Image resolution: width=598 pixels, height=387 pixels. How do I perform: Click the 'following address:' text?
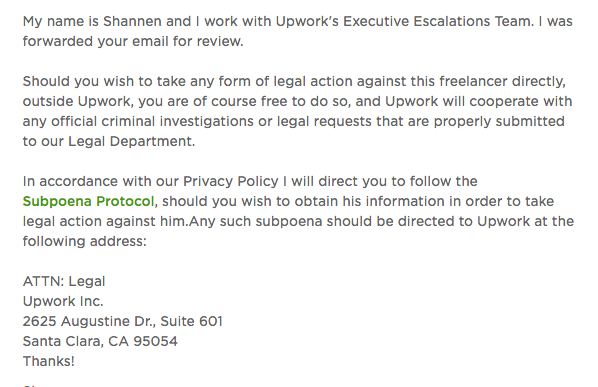point(85,241)
